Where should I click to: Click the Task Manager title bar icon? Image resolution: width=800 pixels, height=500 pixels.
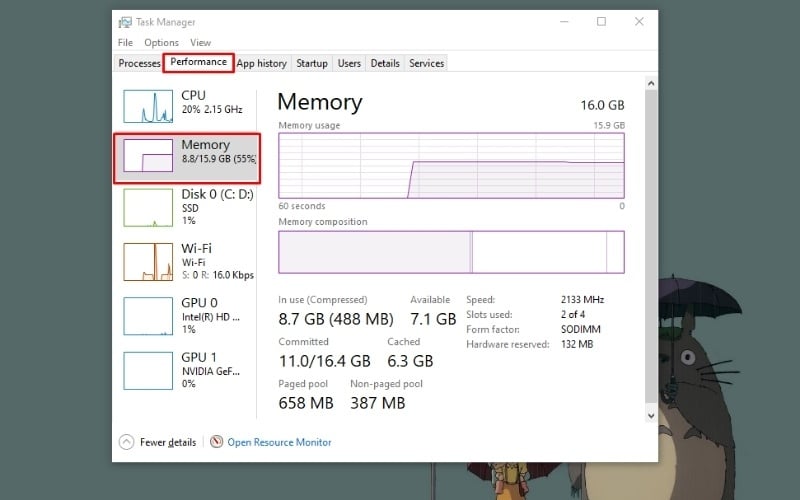[x=124, y=21]
